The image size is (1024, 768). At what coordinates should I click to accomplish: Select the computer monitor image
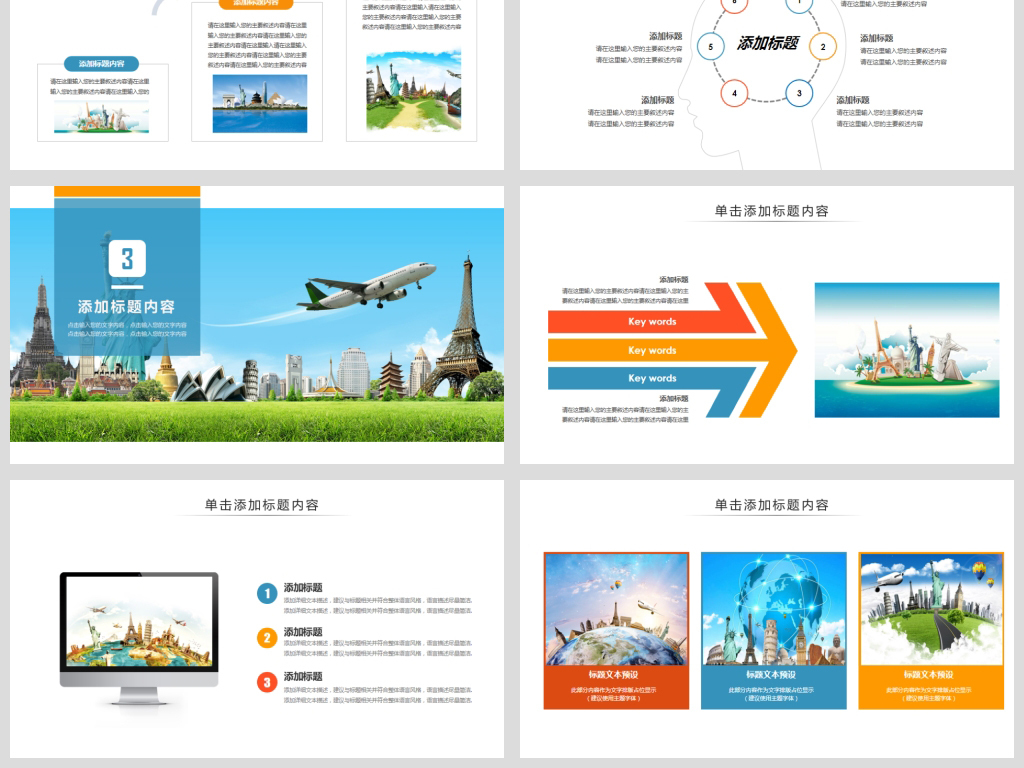point(139,630)
